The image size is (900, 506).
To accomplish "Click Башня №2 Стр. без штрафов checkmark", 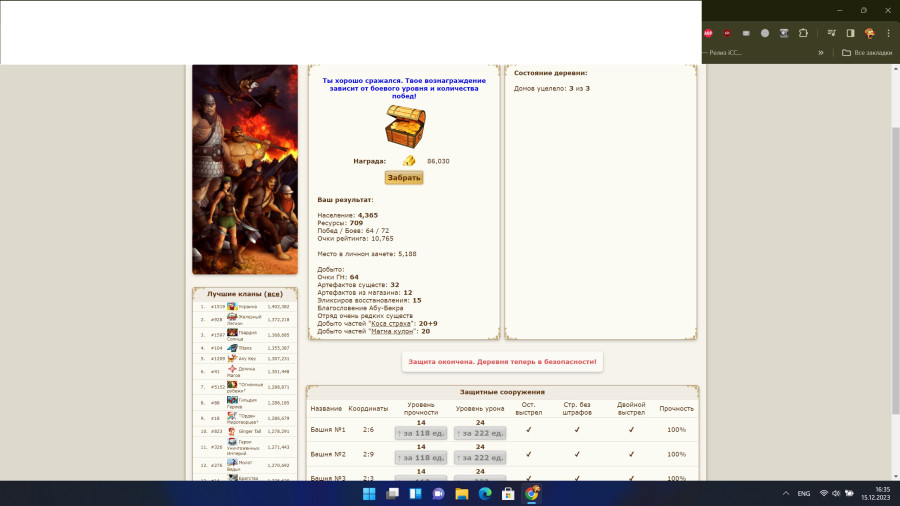I will coord(577,454).
